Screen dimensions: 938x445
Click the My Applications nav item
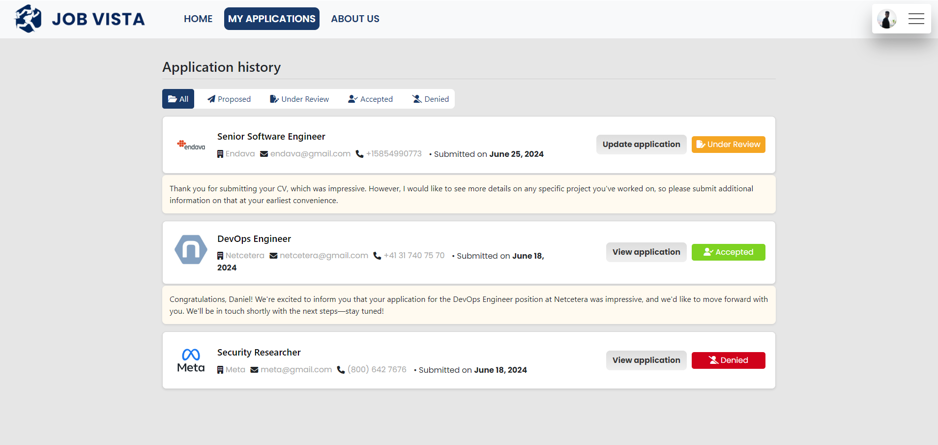point(271,19)
